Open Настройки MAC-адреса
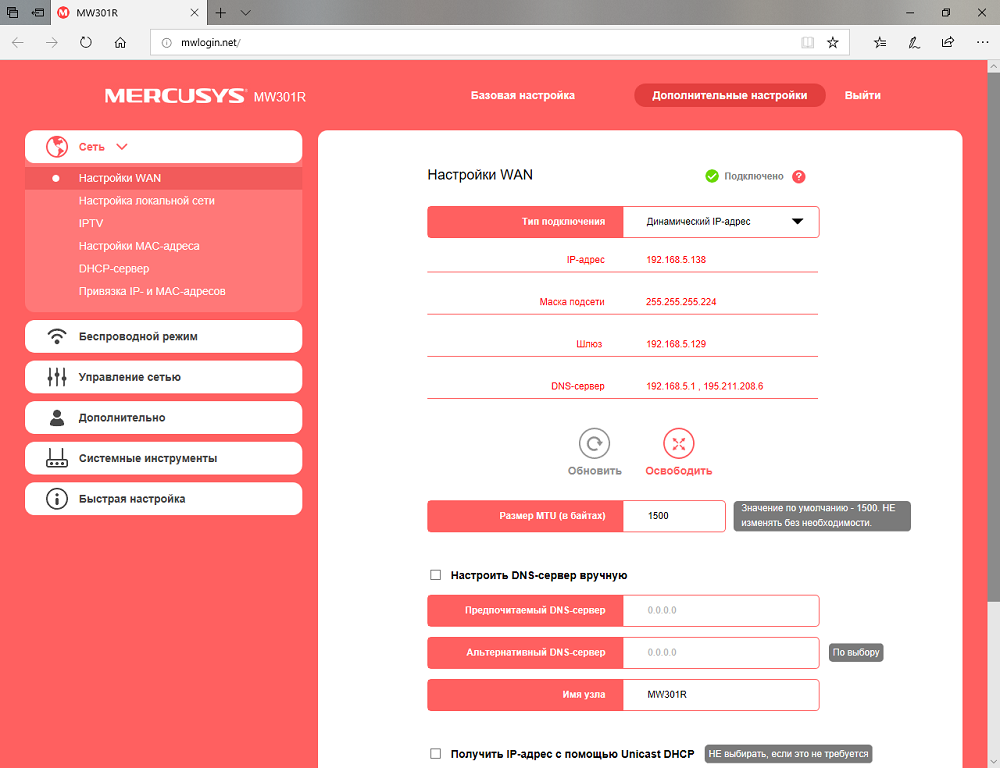This screenshot has height=768, width=1000. click(x=139, y=246)
